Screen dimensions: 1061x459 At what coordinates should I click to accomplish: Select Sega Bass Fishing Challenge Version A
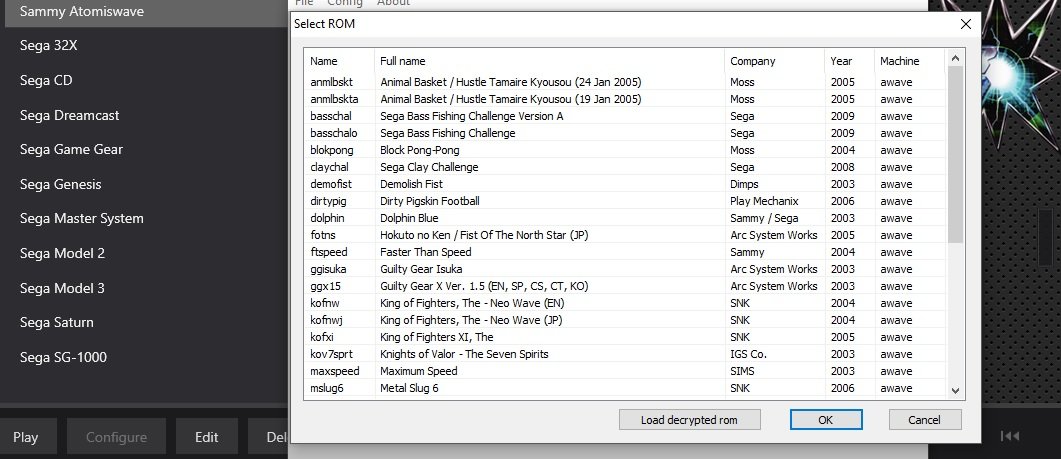coord(625,116)
